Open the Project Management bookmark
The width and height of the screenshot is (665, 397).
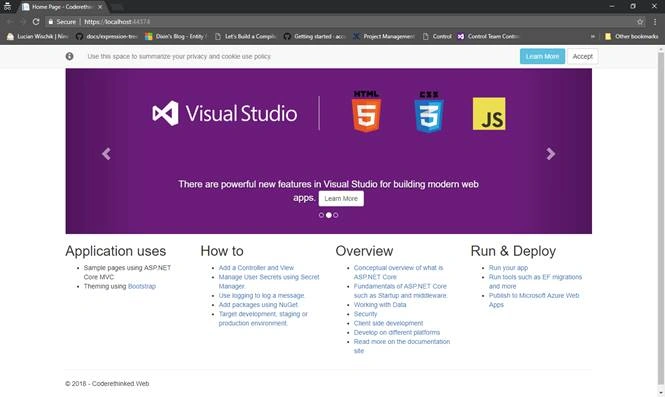(384, 36)
